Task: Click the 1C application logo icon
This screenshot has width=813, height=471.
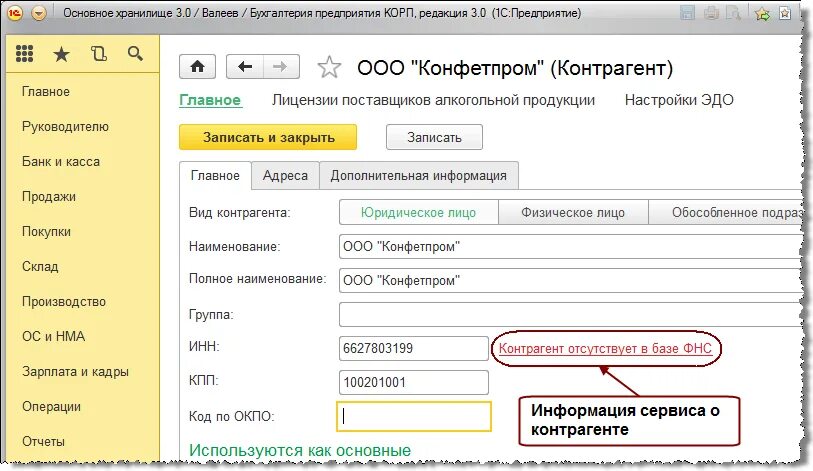Action: (15, 13)
